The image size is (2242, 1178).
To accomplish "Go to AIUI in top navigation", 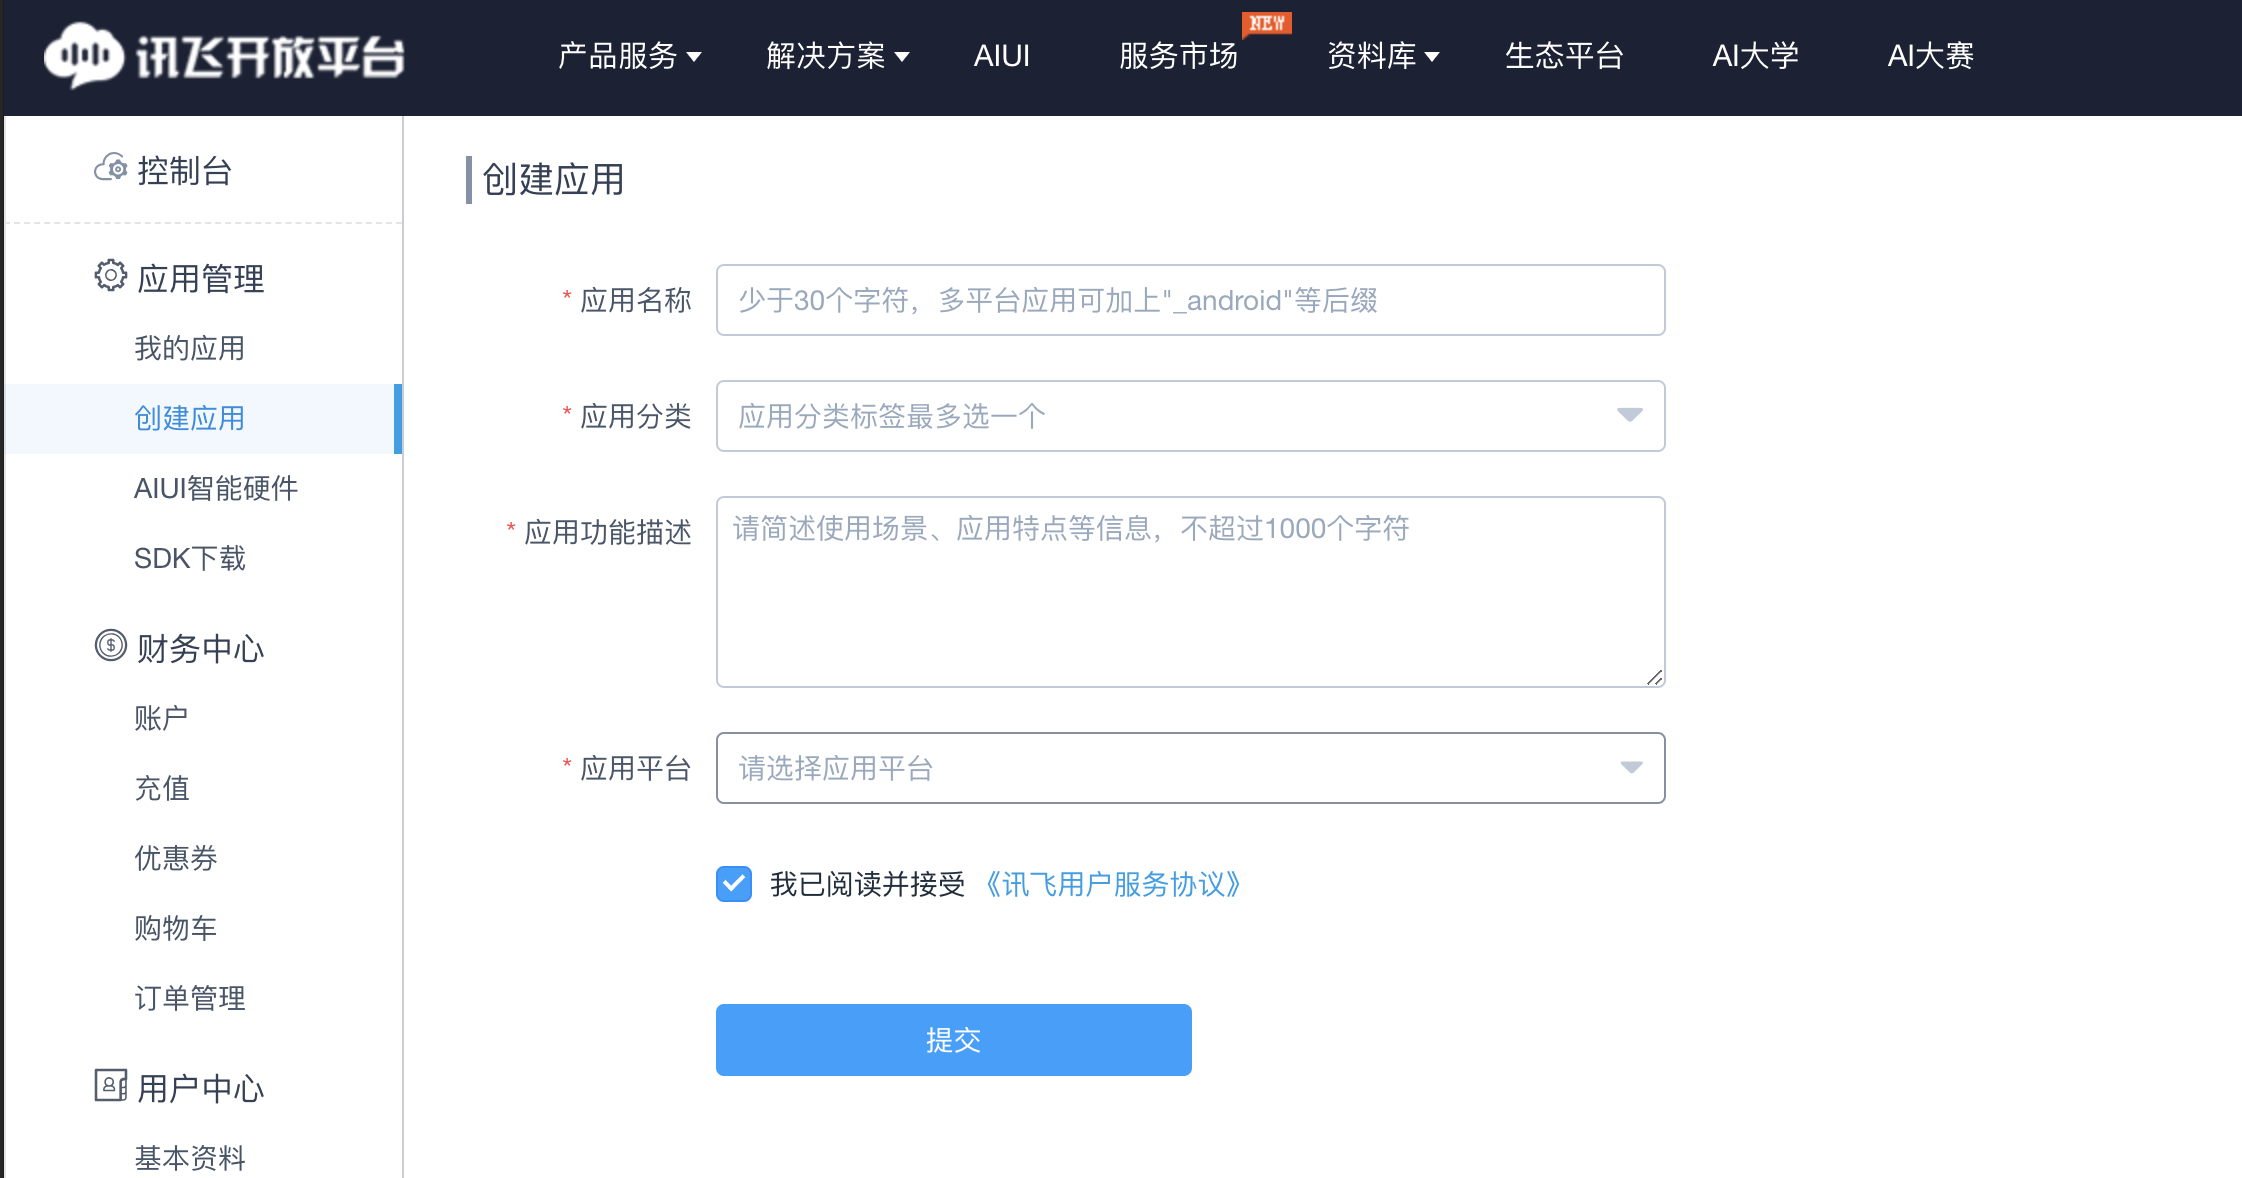I will pyautogui.click(x=1001, y=56).
